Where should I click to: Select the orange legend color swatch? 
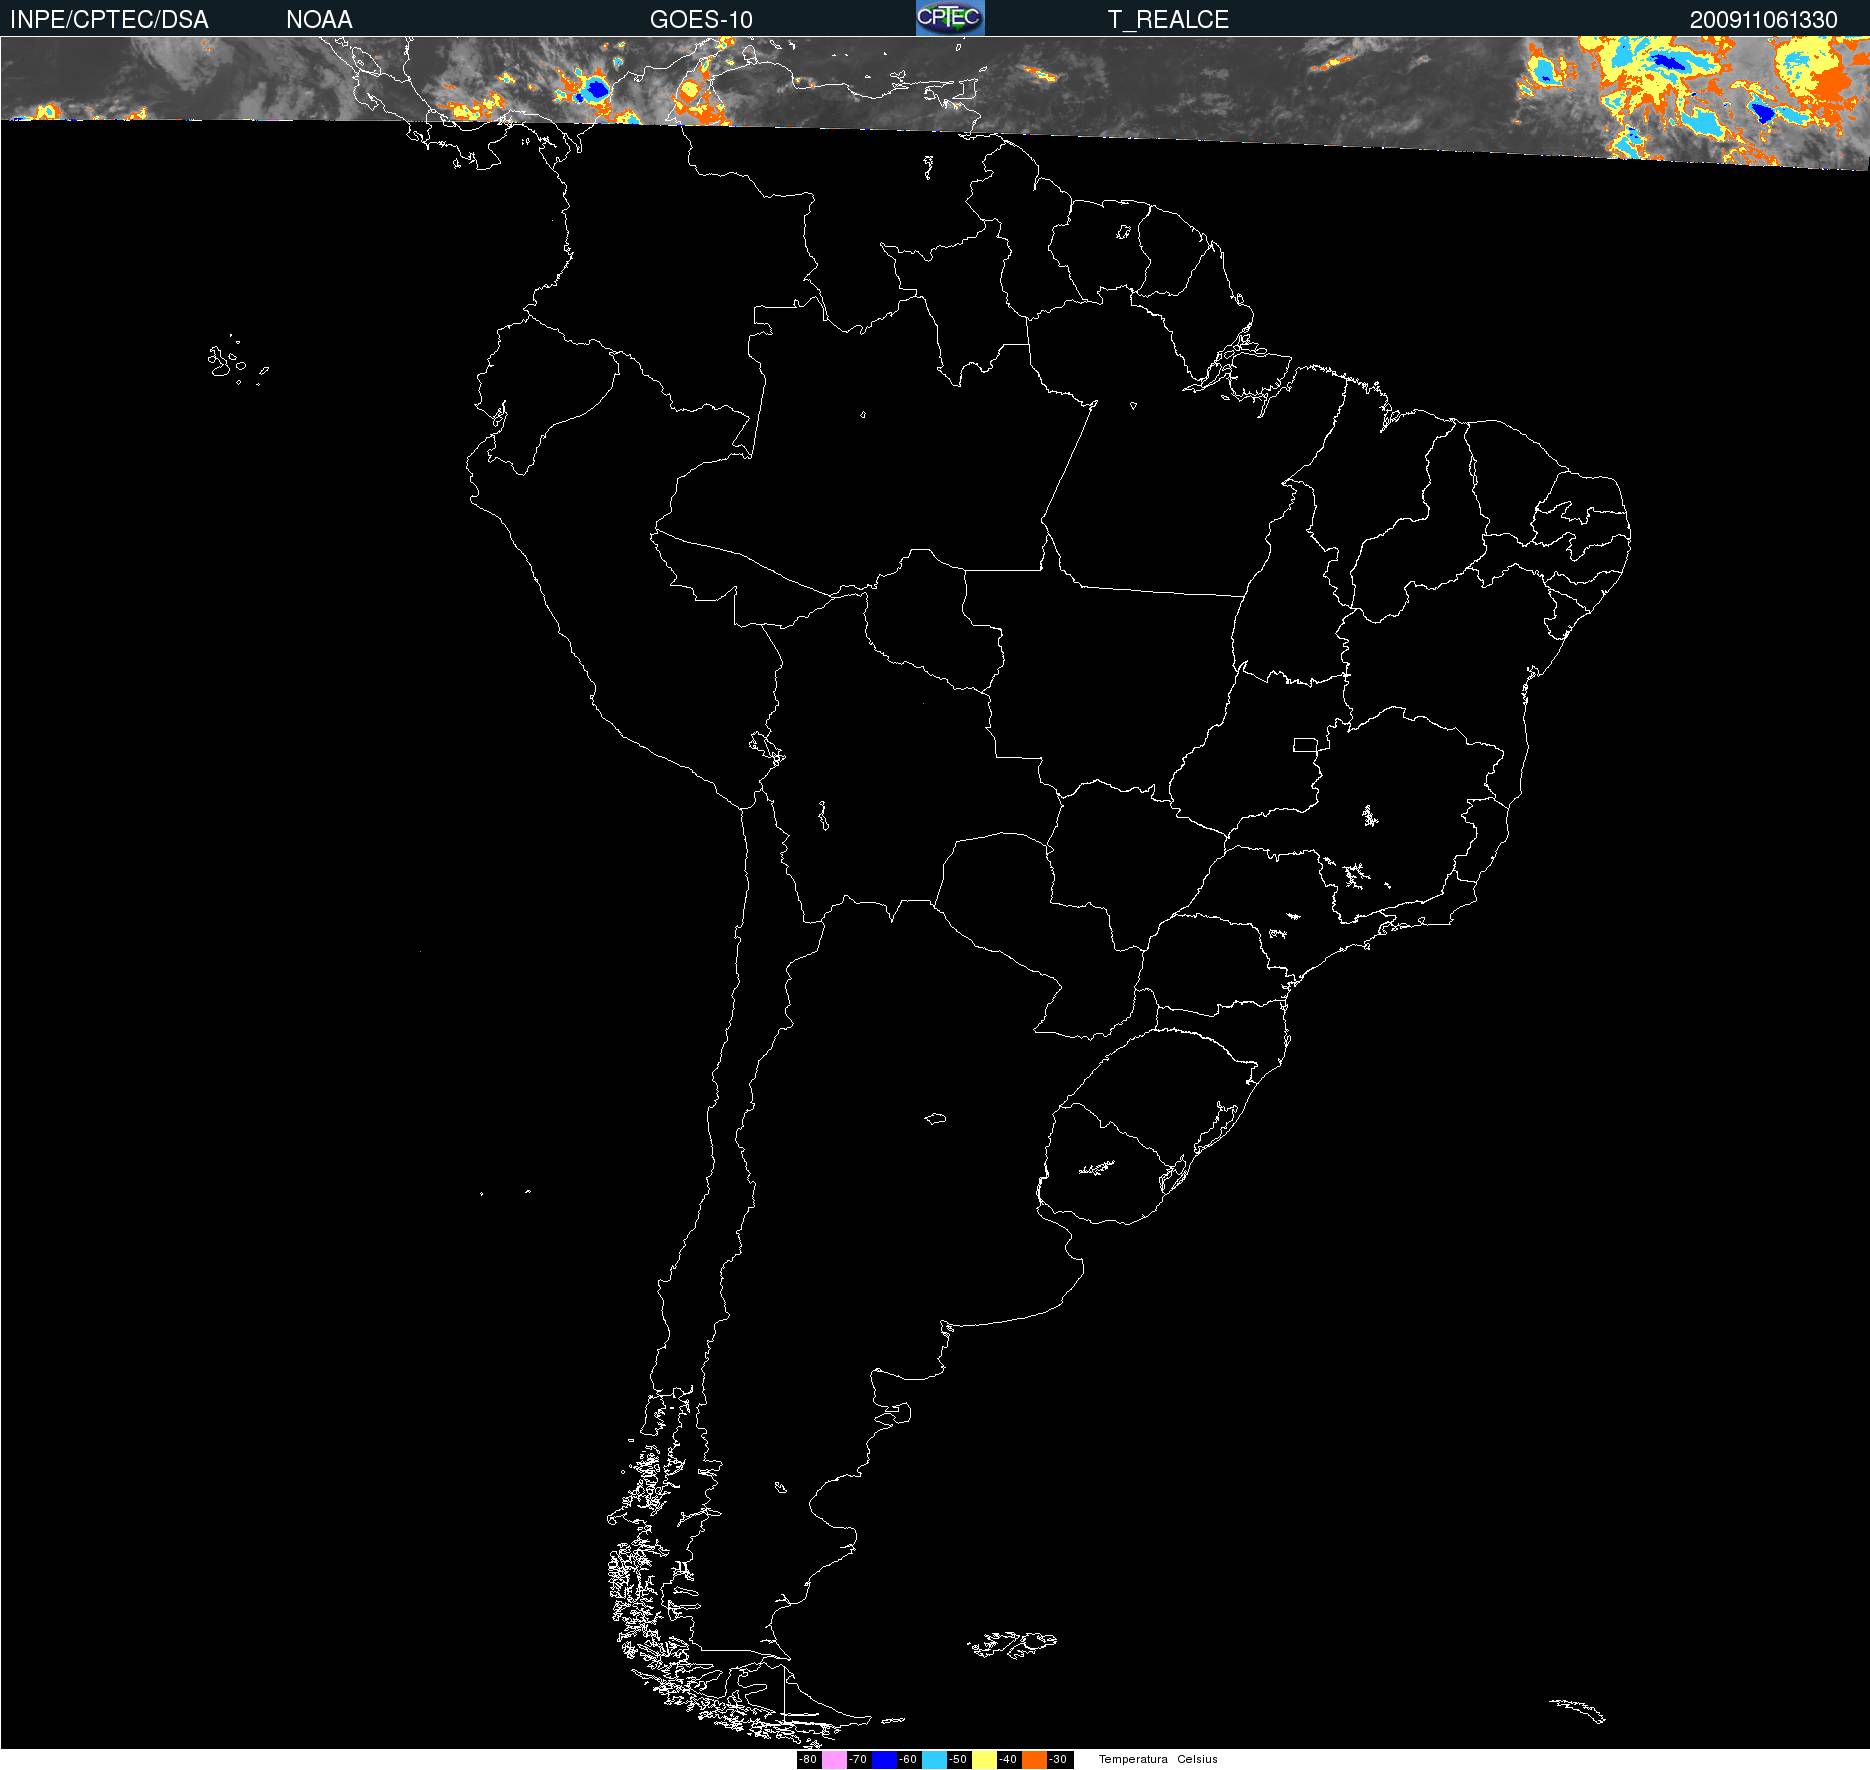point(1033,1760)
